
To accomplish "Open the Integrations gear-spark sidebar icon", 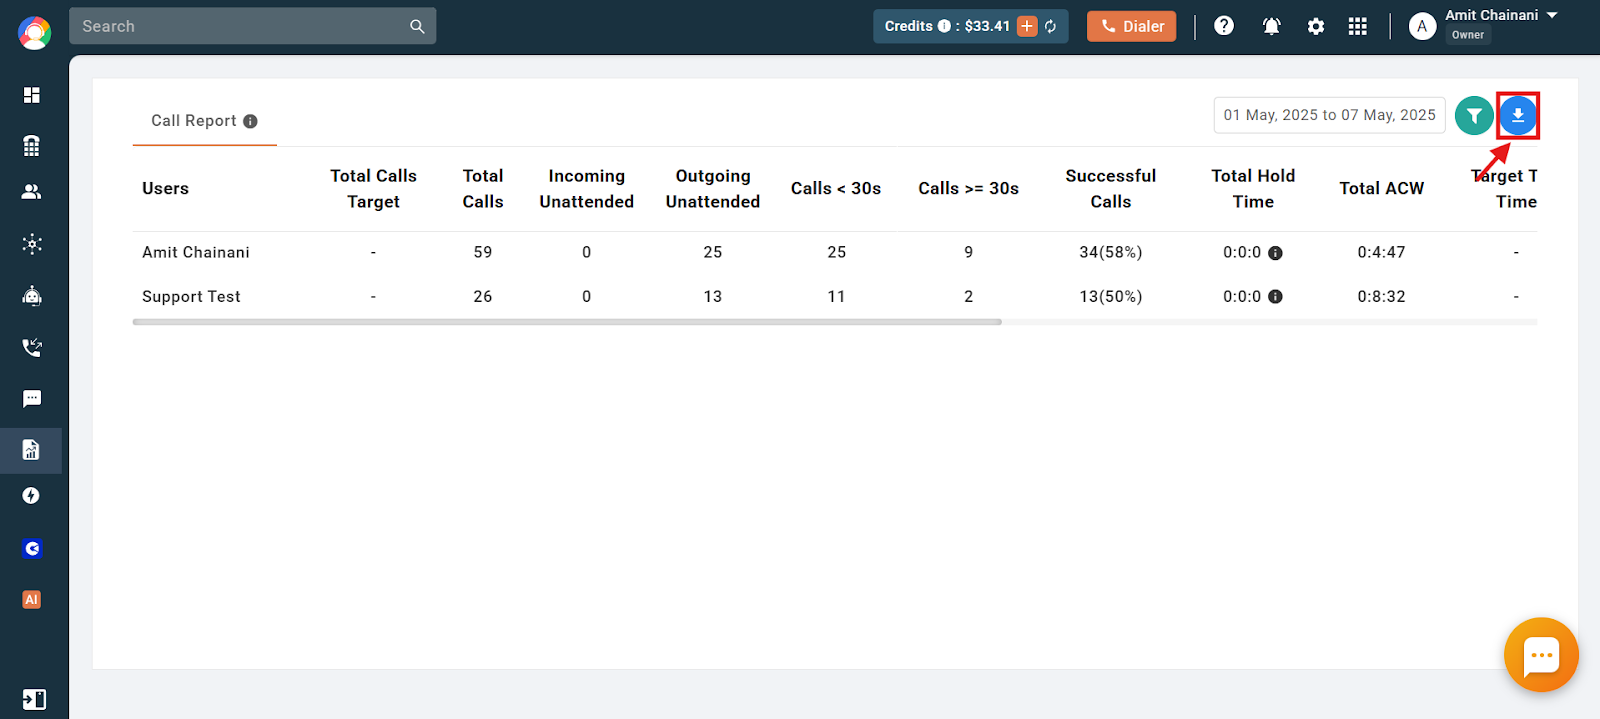I will pos(32,244).
